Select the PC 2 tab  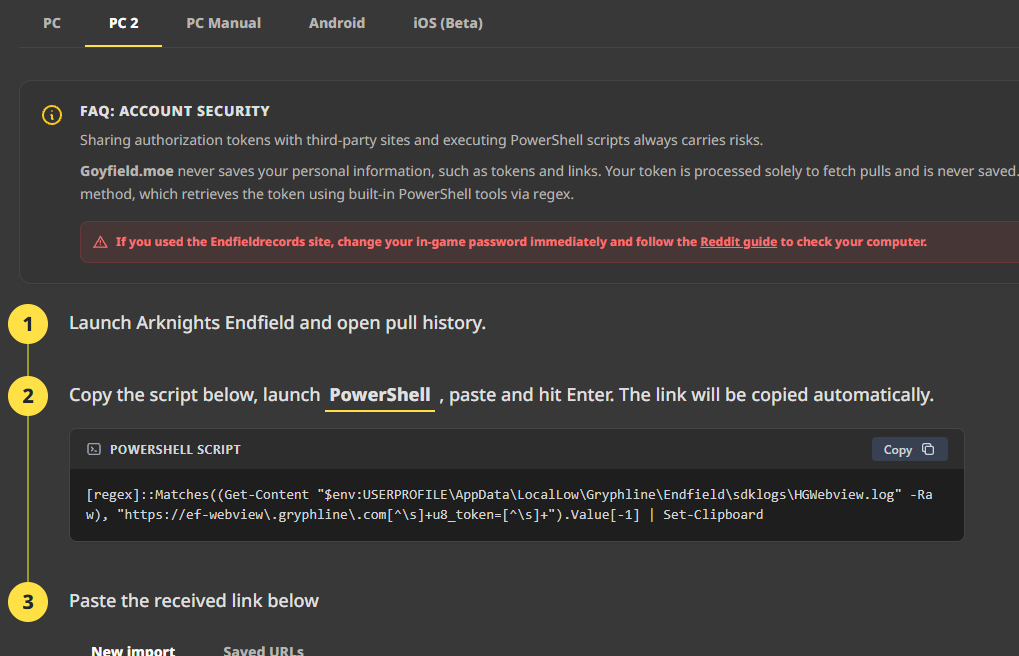123,23
